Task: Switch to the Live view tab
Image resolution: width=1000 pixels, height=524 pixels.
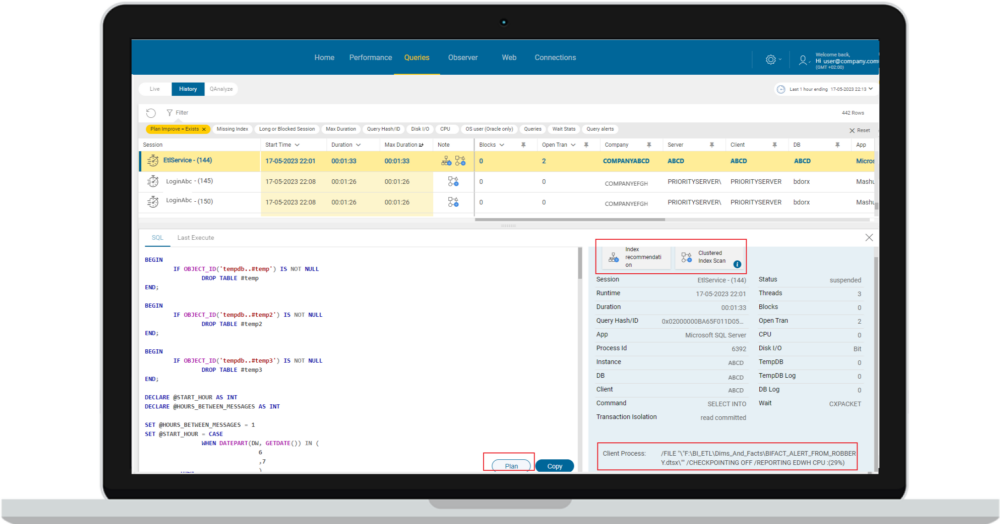Action: pos(155,89)
